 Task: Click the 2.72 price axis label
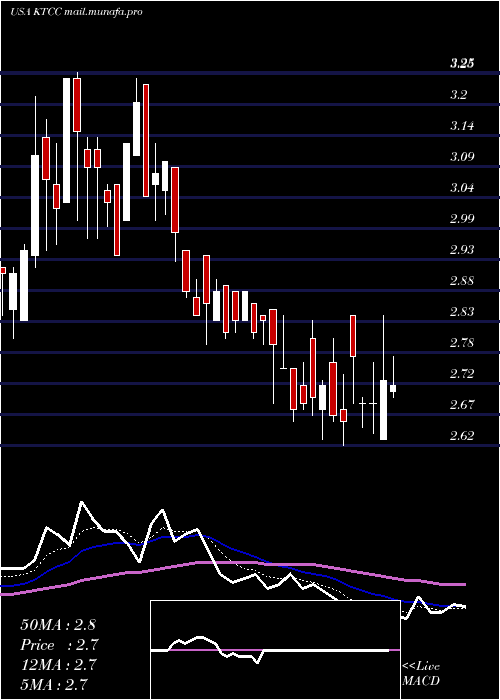[x=461, y=374]
